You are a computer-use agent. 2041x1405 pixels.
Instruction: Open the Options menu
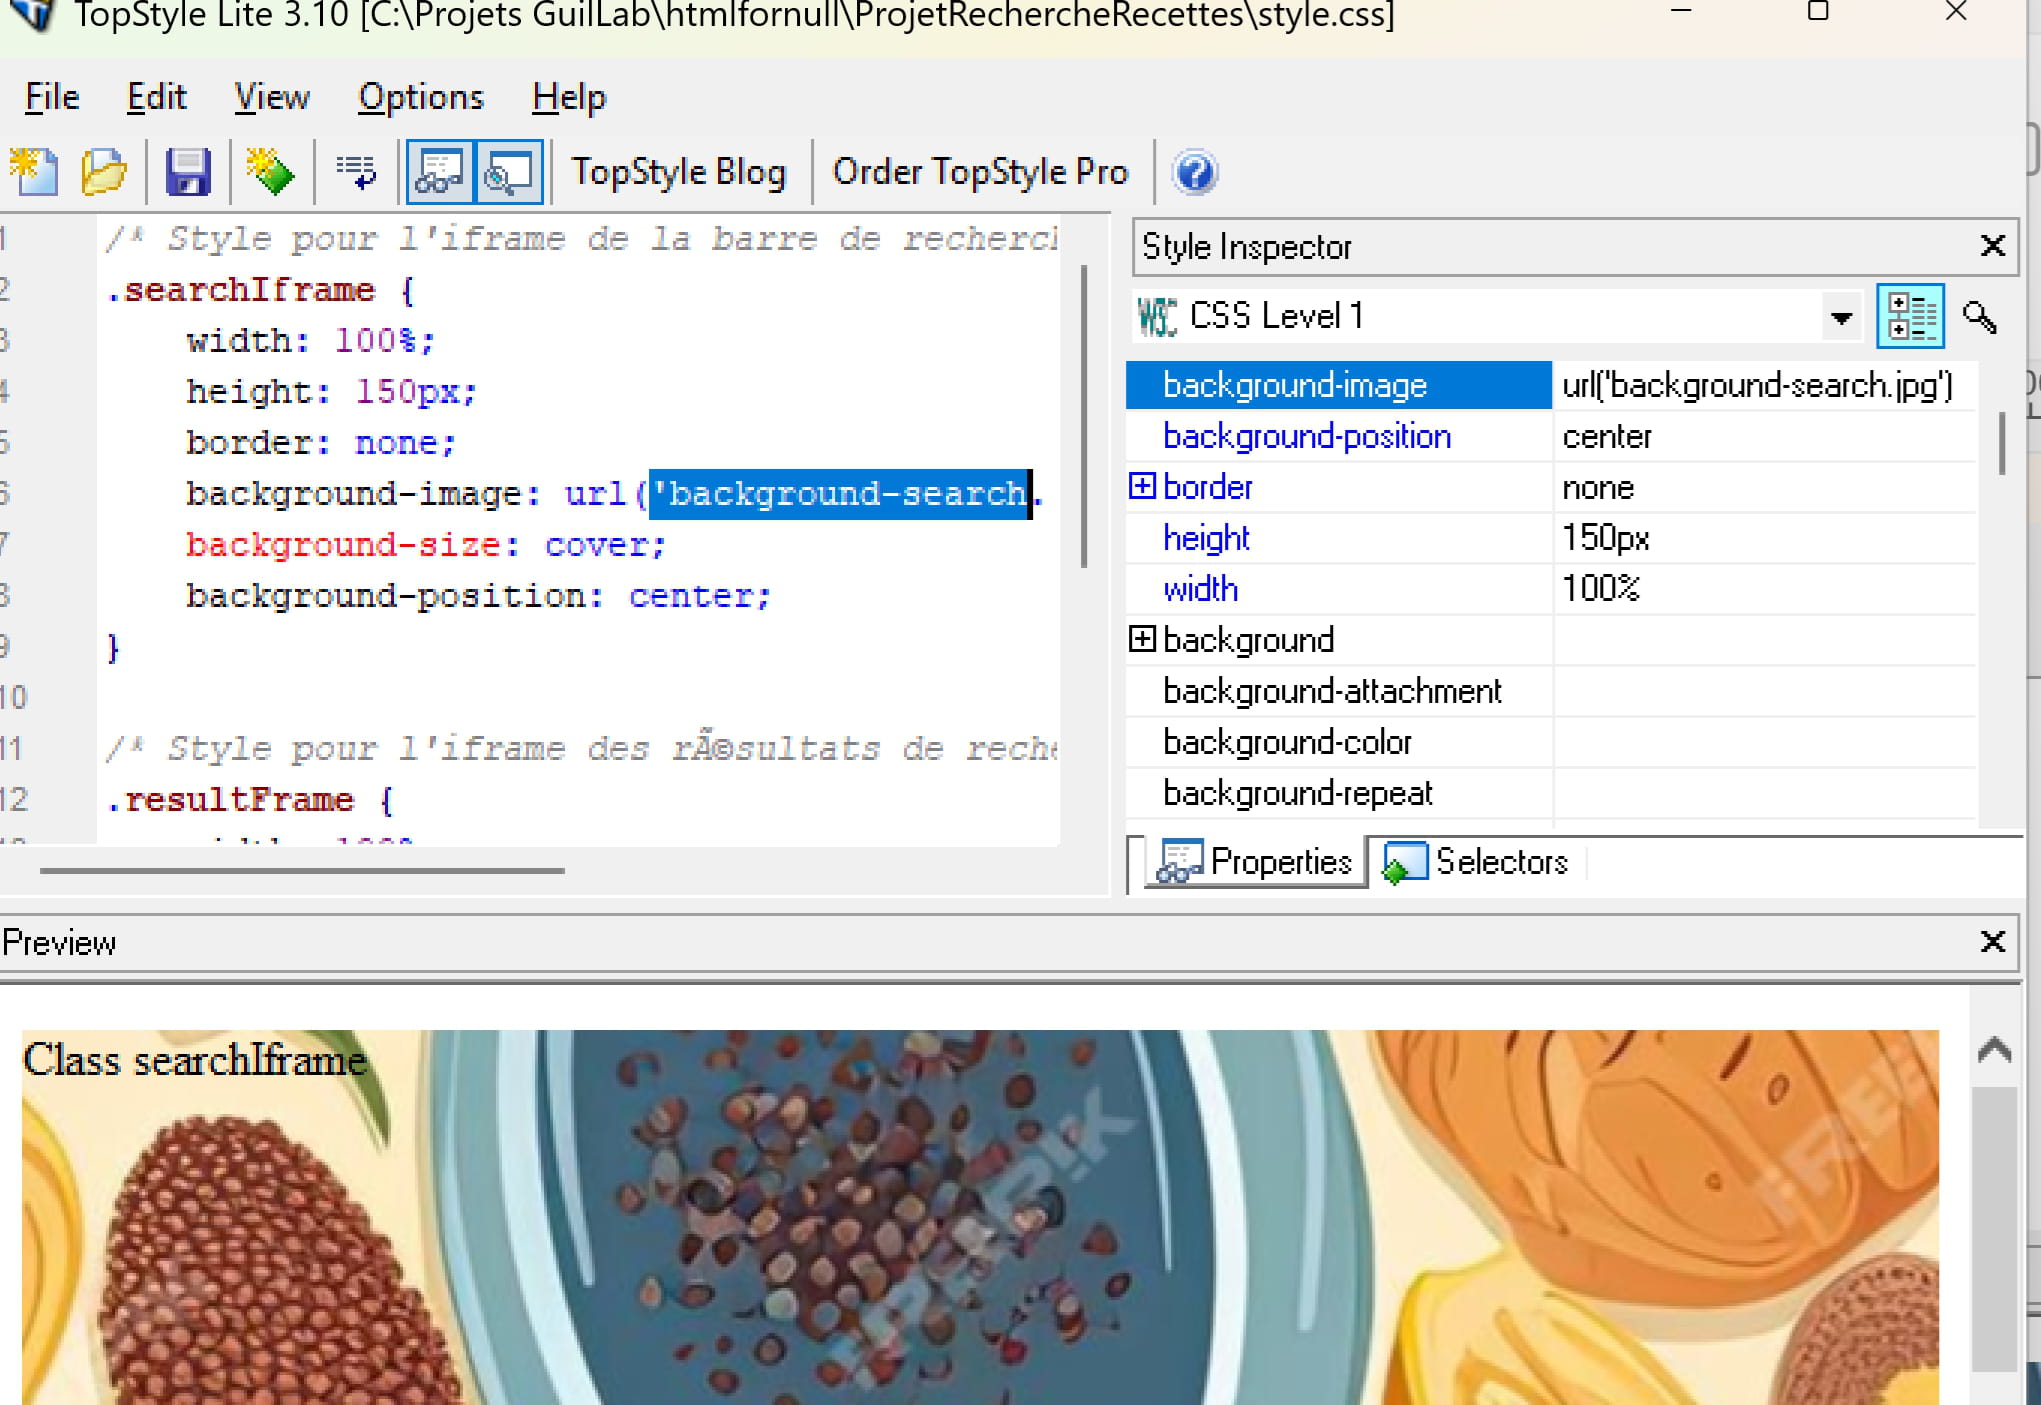click(x=421, y=97)
